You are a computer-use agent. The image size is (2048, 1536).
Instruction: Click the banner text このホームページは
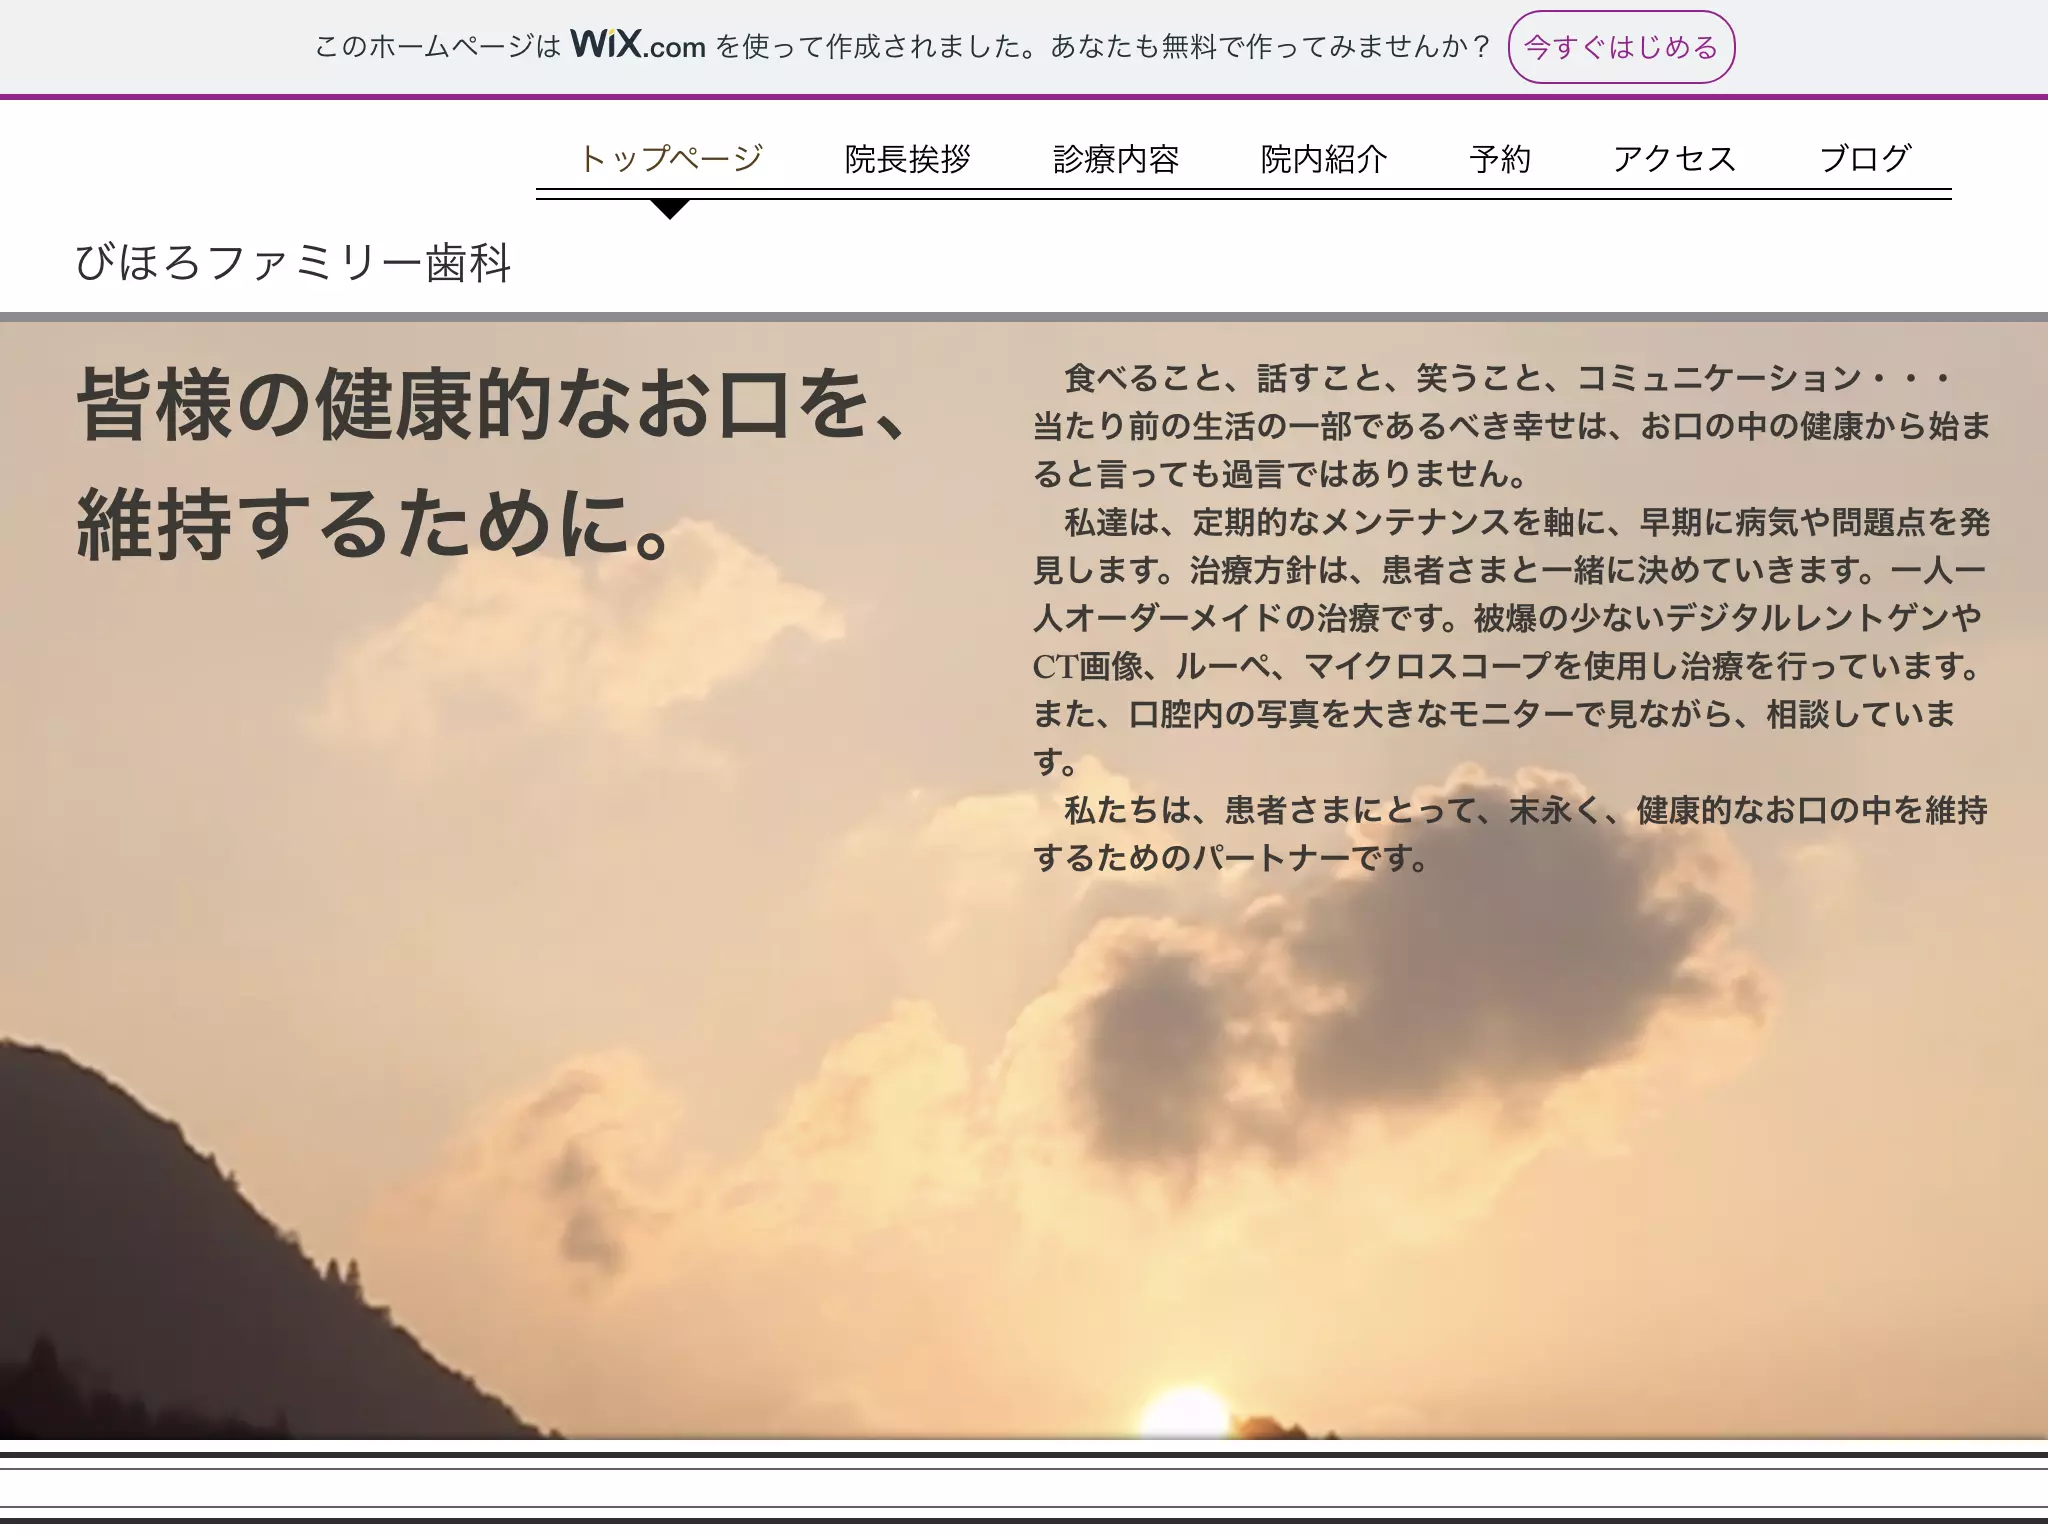(x=437, y=47)
